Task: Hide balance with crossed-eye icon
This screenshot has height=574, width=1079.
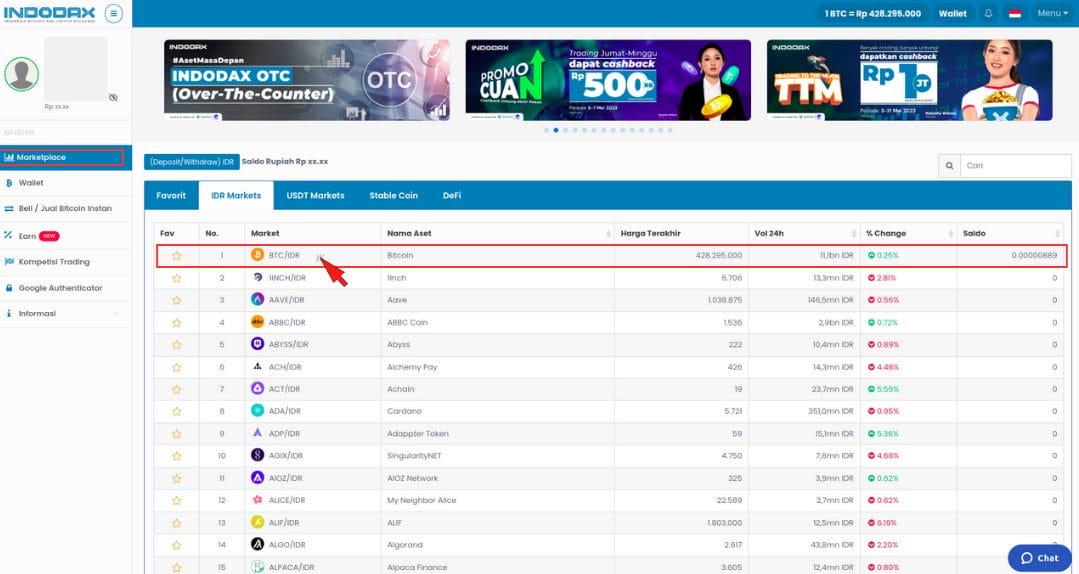Action: (113, 97)
